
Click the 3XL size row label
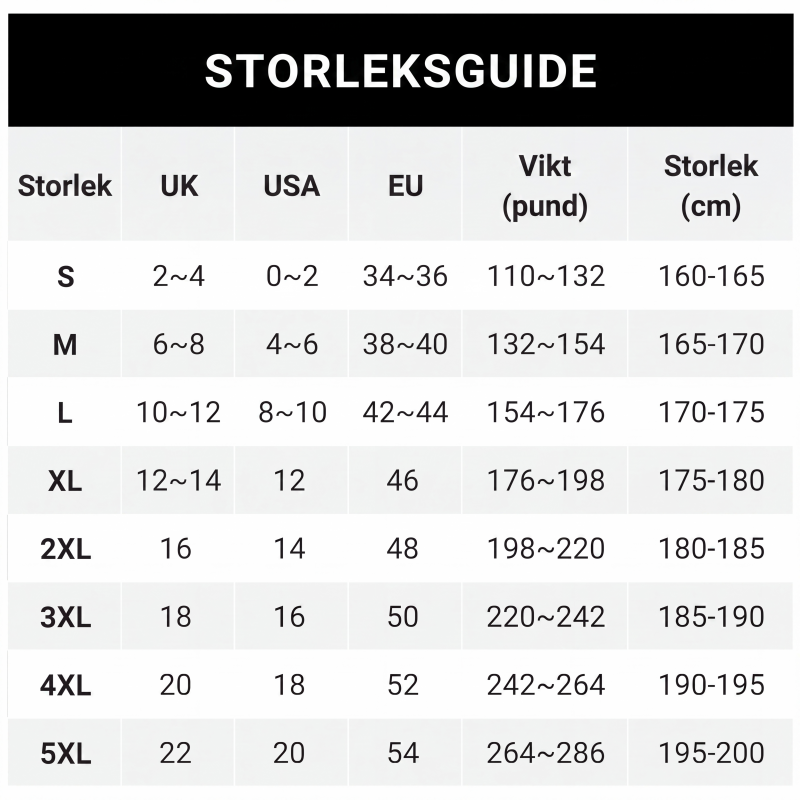pyautogui.click(x=65, y=616)
